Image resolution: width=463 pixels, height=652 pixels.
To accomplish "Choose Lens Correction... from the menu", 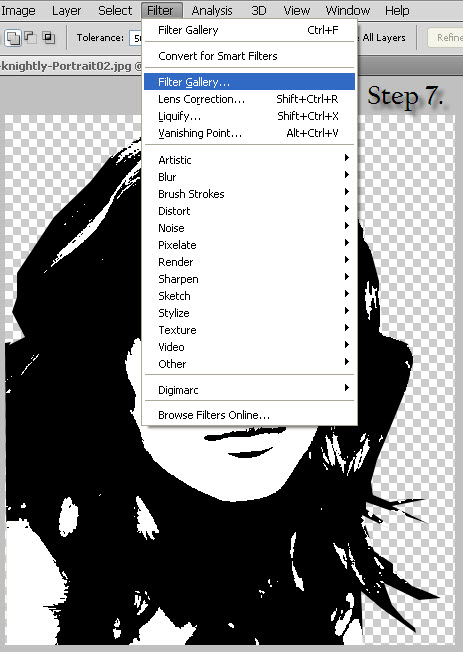I will (x=249, y=99).
